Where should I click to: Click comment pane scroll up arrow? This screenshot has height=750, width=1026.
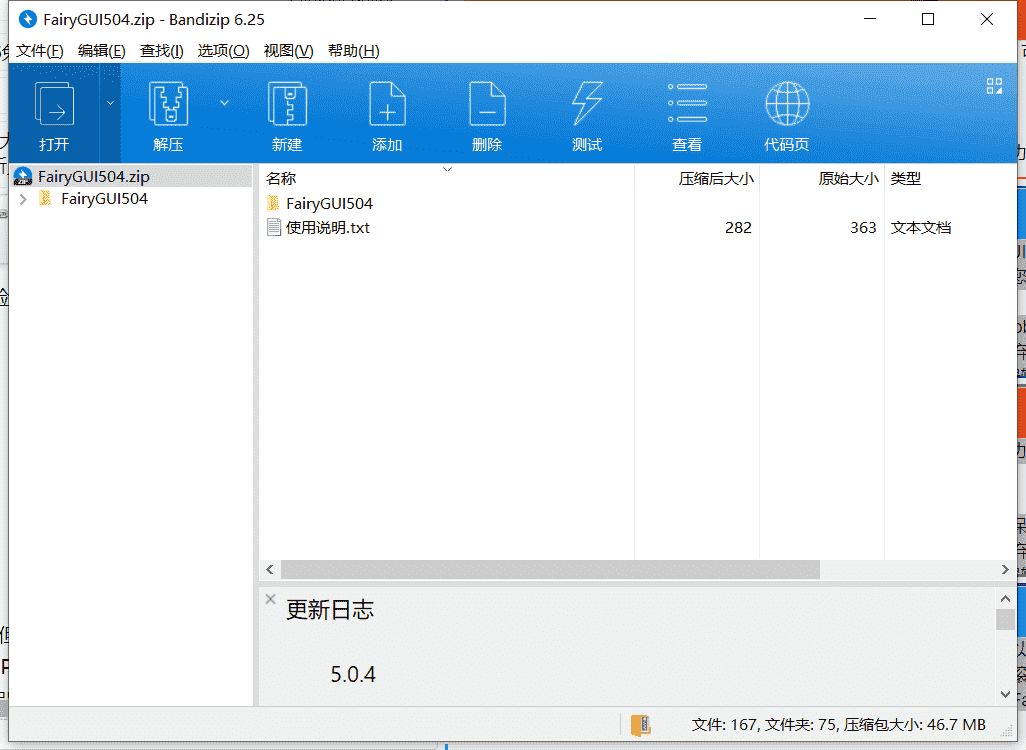1006,598
